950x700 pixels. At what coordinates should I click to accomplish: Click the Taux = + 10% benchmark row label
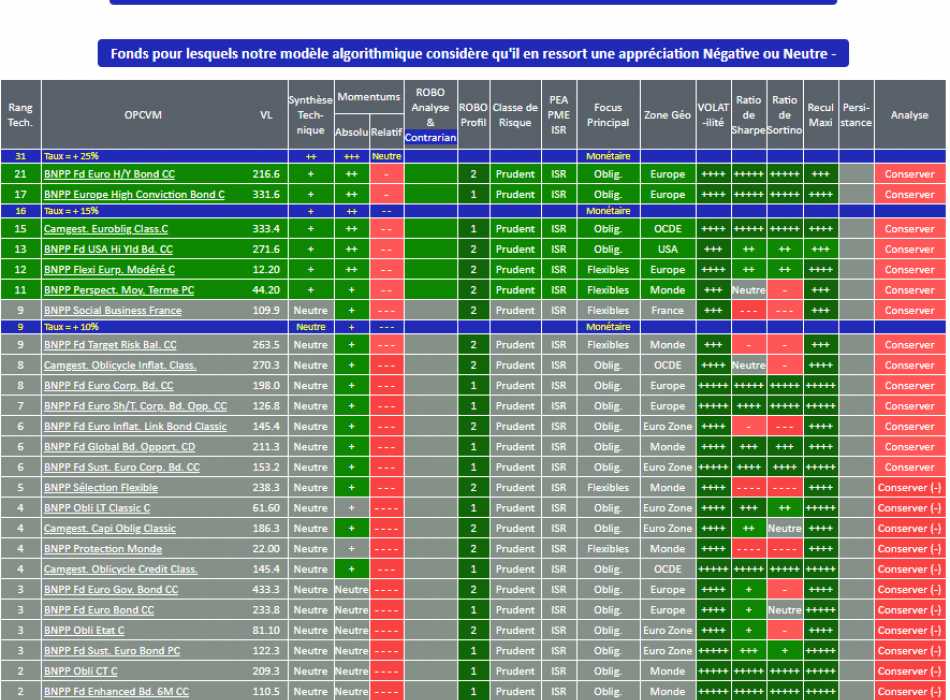(x=71, y=327)
